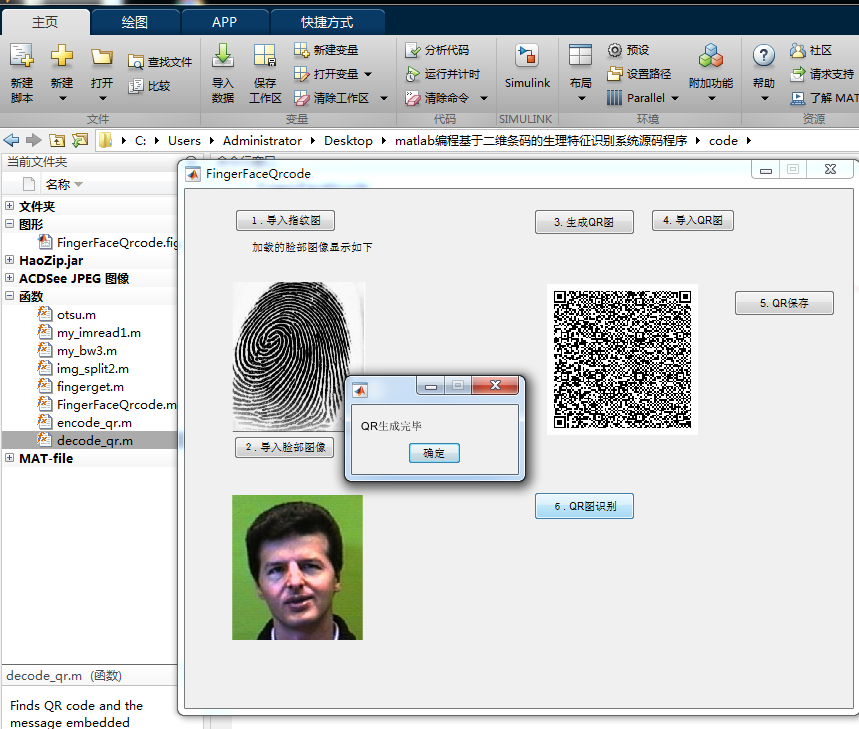This screenshot has height=729, width=859.
Task: Select encode_qr.m file
Action: (85, 422)
